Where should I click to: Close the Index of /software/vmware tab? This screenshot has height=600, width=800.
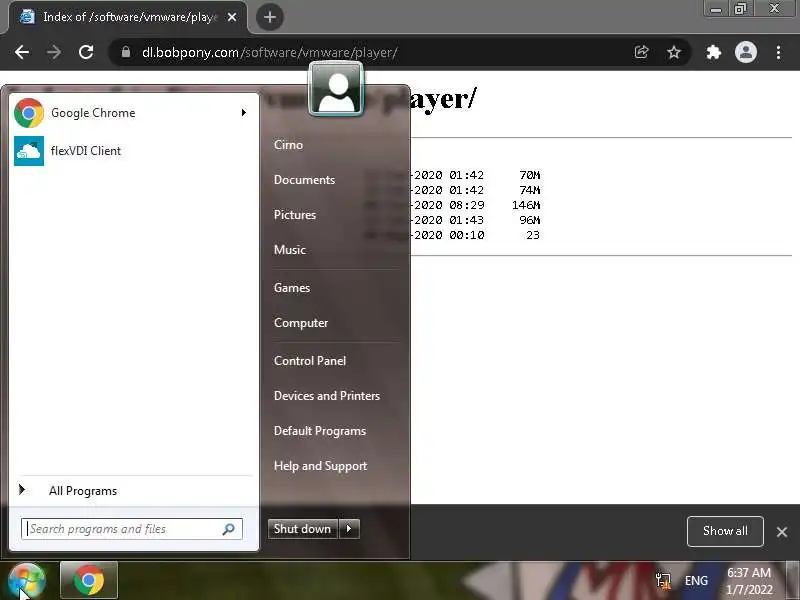(232, 17)
